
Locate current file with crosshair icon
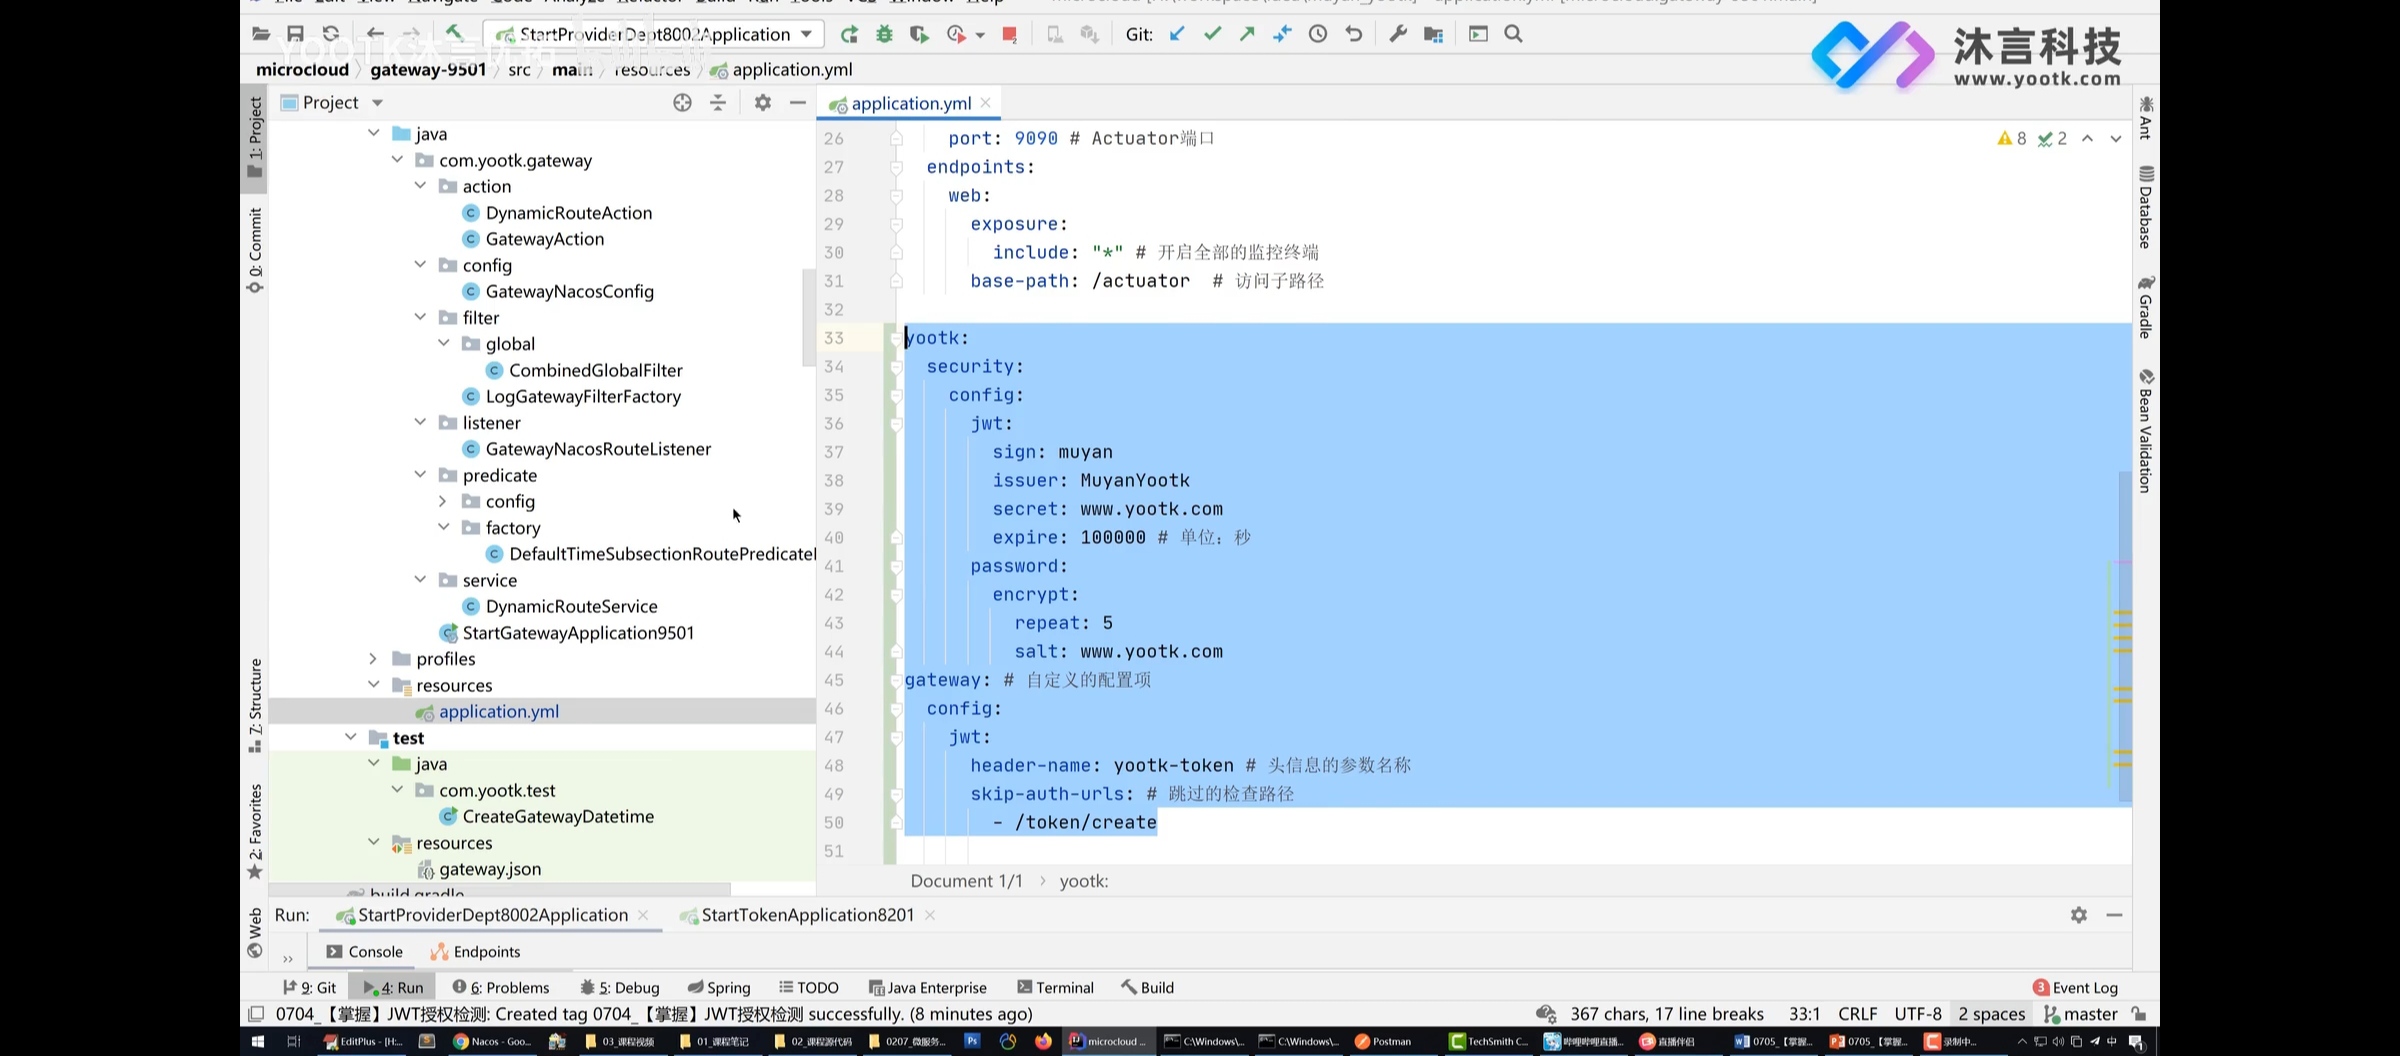click(x=682, y=102)
